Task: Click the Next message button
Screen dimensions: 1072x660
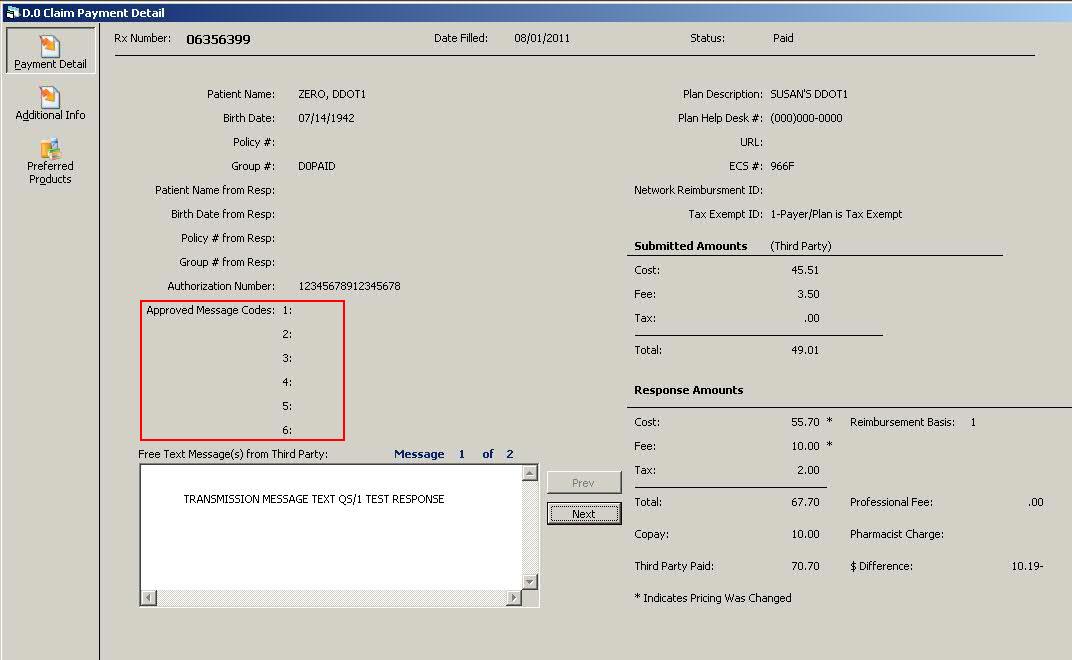Action: (584, 514)
